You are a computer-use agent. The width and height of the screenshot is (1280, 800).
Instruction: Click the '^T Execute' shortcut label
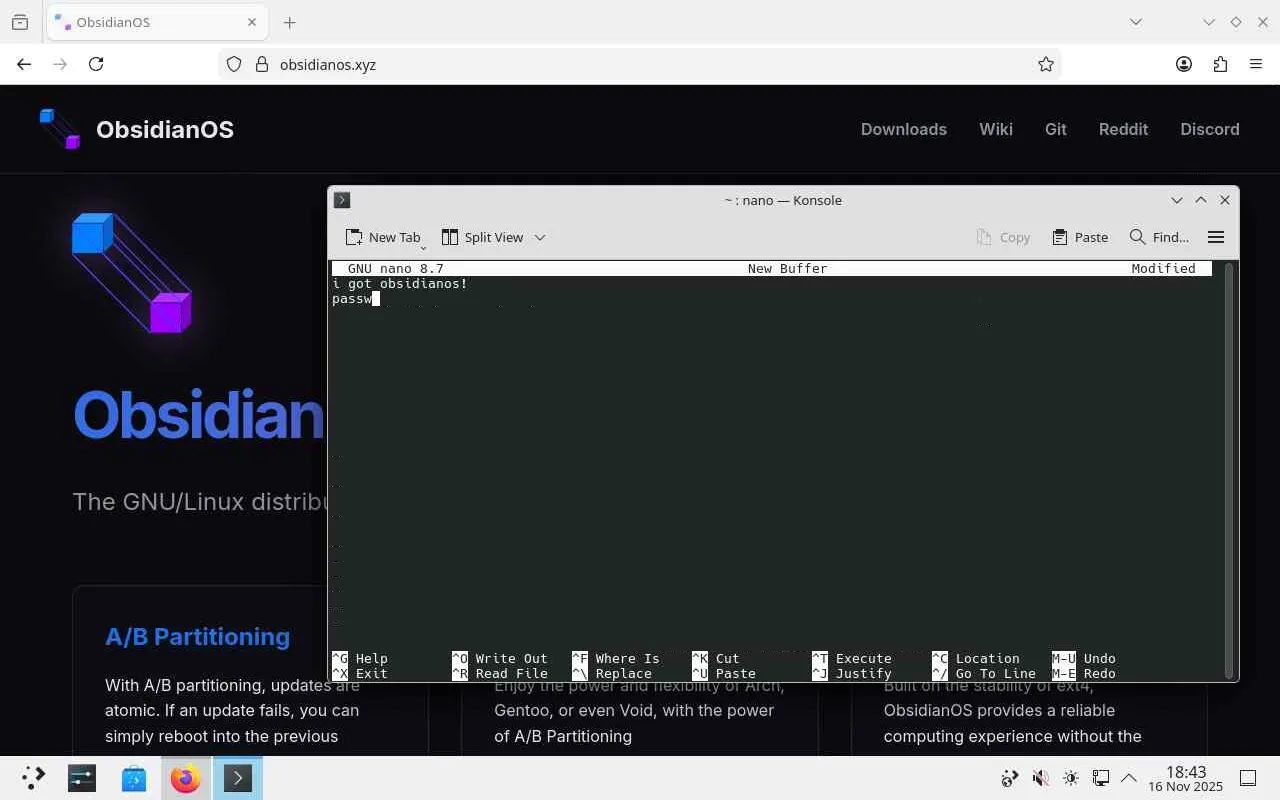[852, 659]
